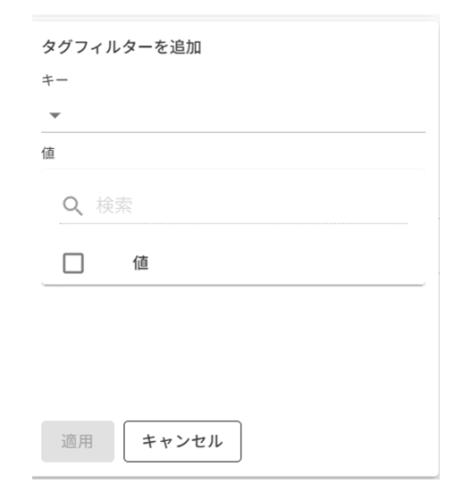The height and width of the screenshot is (500, 454).
Task: Click the search icon beside 検索
Action: coord(73,206)
